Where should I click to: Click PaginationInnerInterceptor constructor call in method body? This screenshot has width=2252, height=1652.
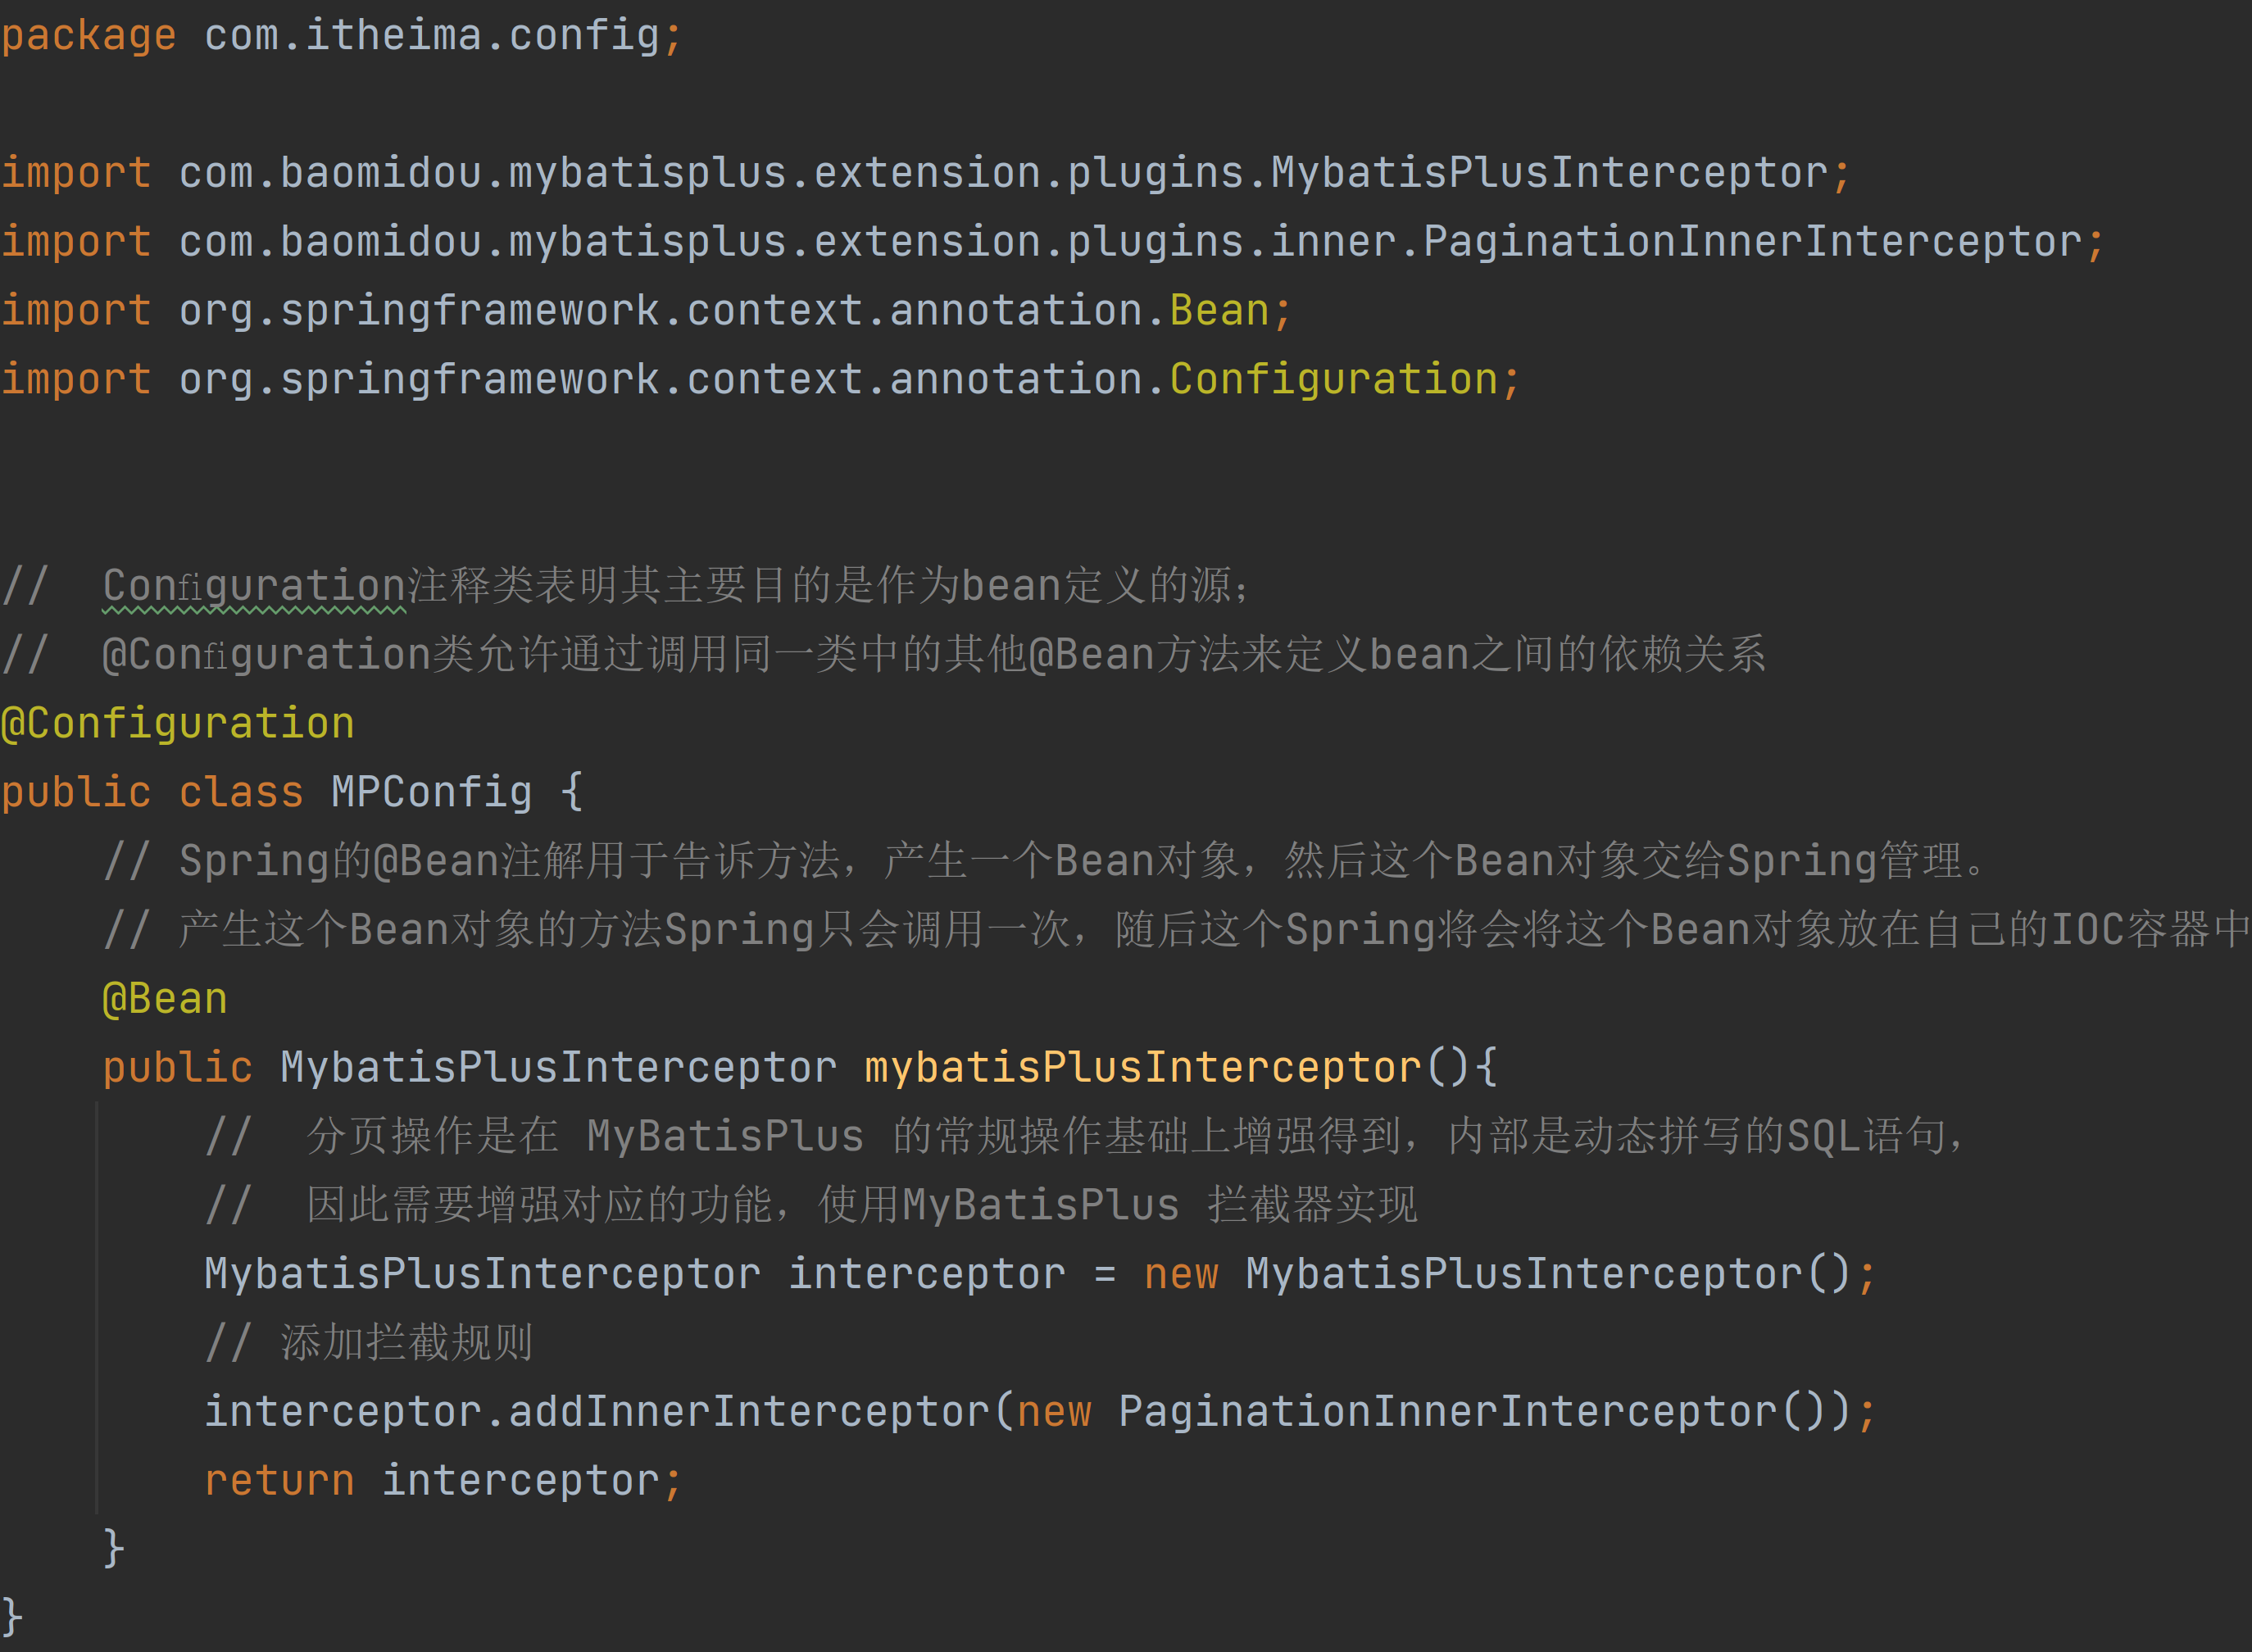[1447, 1412]
